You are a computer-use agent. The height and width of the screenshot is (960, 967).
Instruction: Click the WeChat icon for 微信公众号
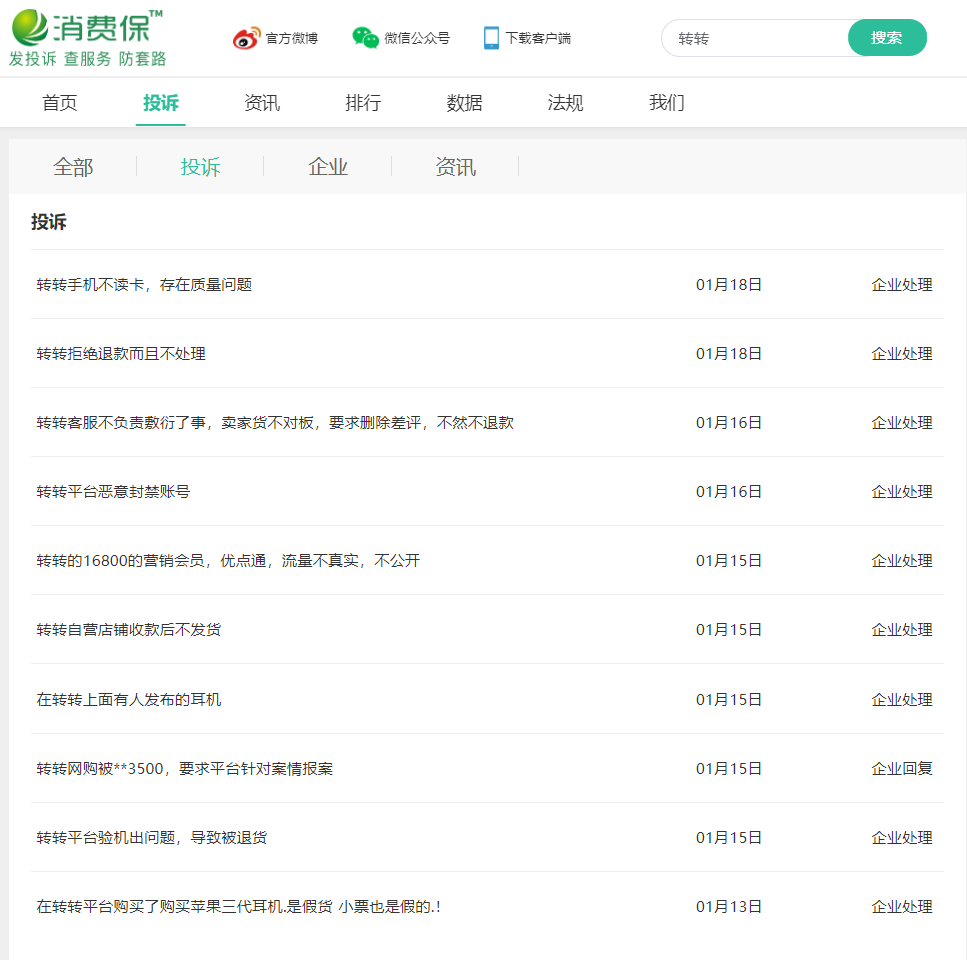365,38
